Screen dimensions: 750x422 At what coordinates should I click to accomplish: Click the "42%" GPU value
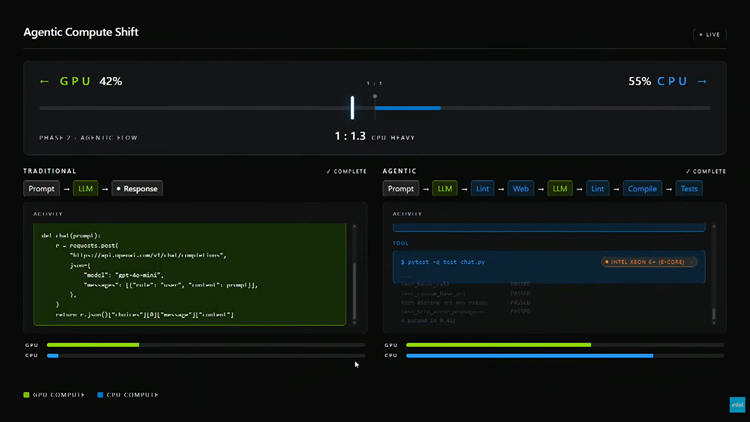pos(110,81)
